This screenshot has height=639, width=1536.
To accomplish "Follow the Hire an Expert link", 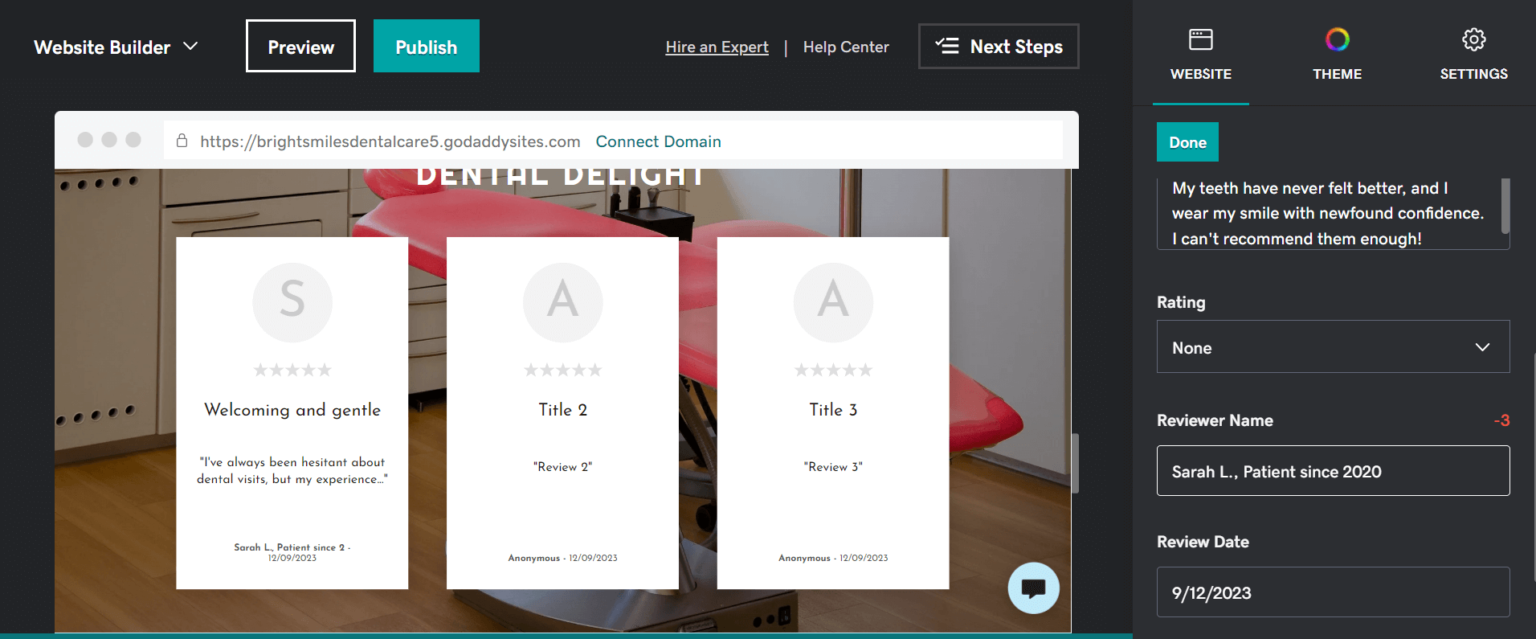I will 717,46.
